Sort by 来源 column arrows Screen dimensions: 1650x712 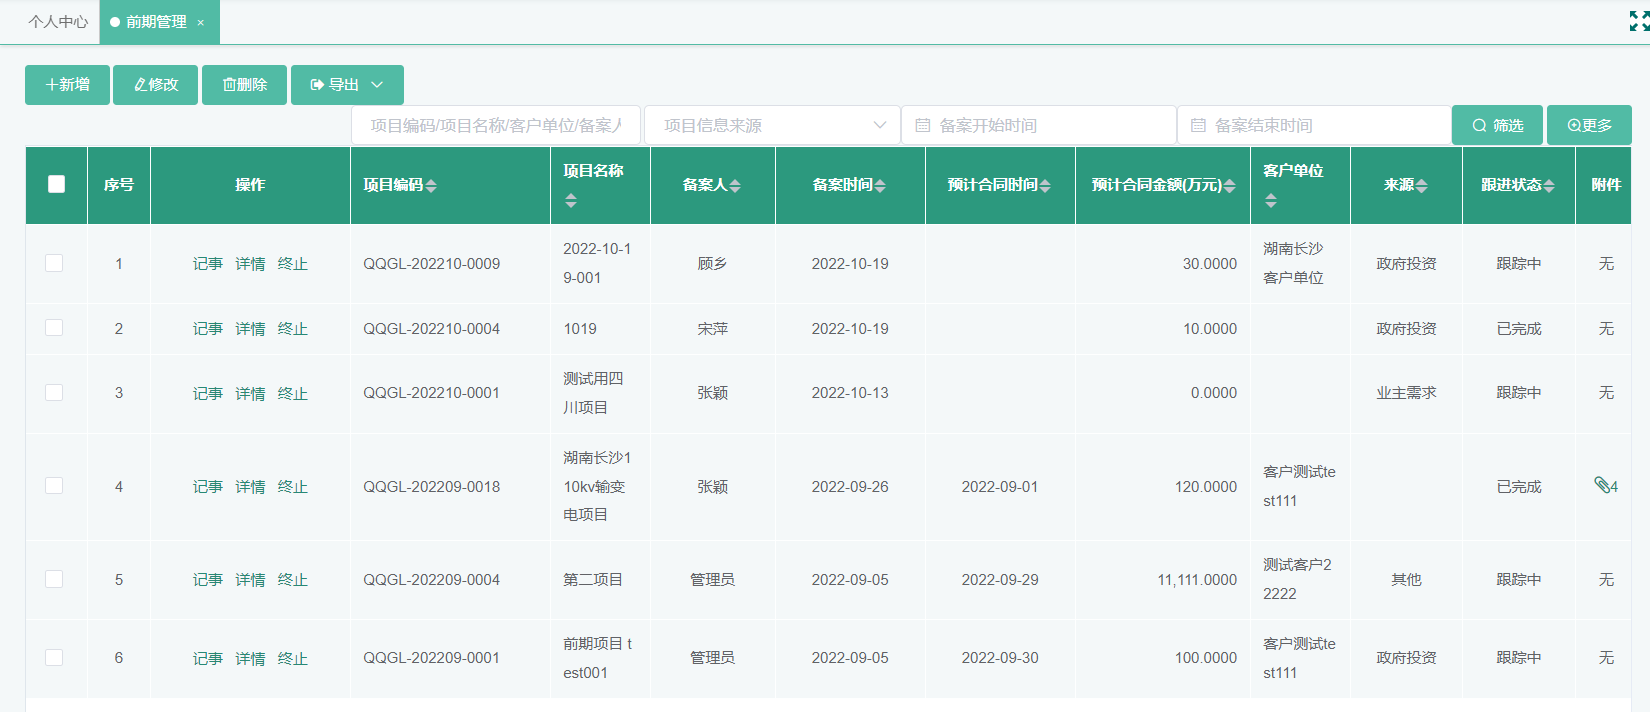1421,186
